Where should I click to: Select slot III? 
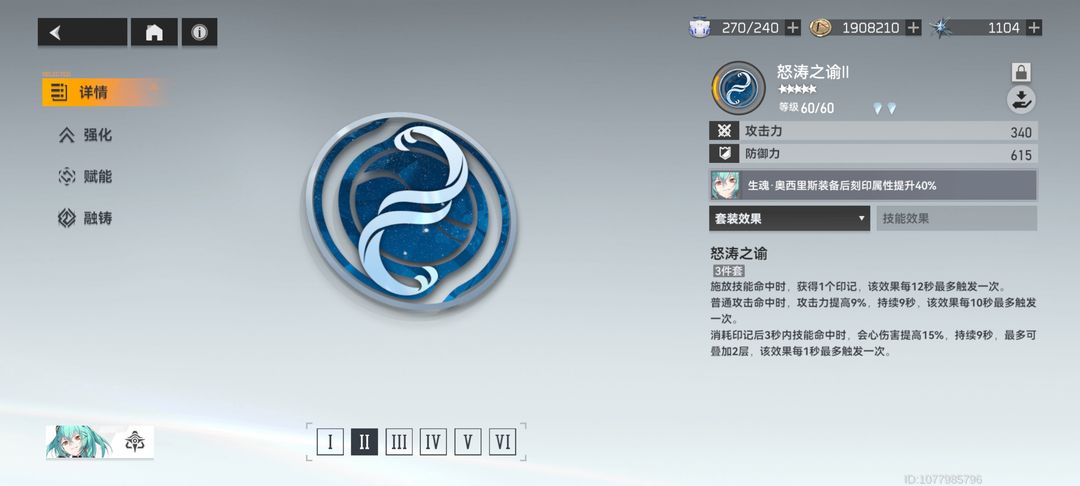pyautogui.click(x=399, y=442)
